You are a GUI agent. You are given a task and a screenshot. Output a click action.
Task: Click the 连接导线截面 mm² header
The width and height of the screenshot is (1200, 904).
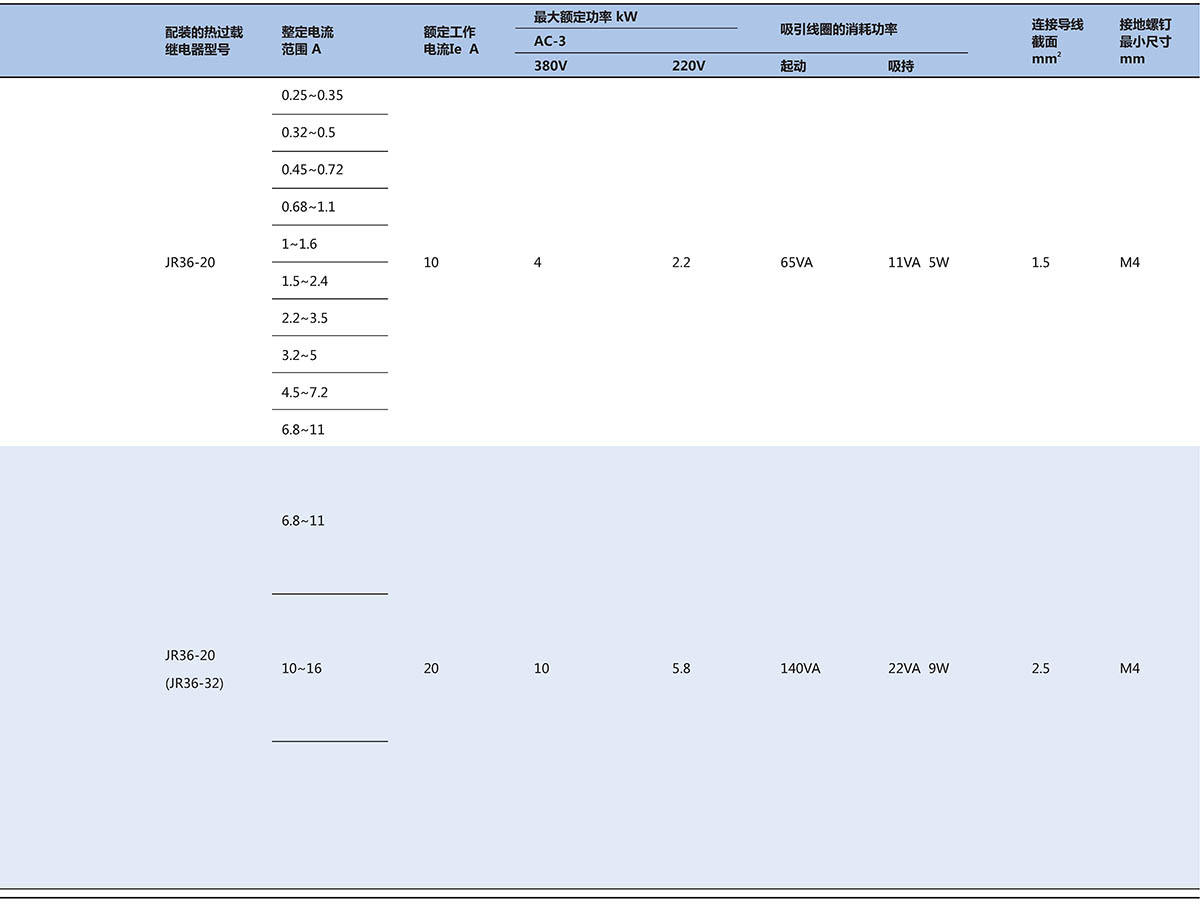(x=1057, y=40)
